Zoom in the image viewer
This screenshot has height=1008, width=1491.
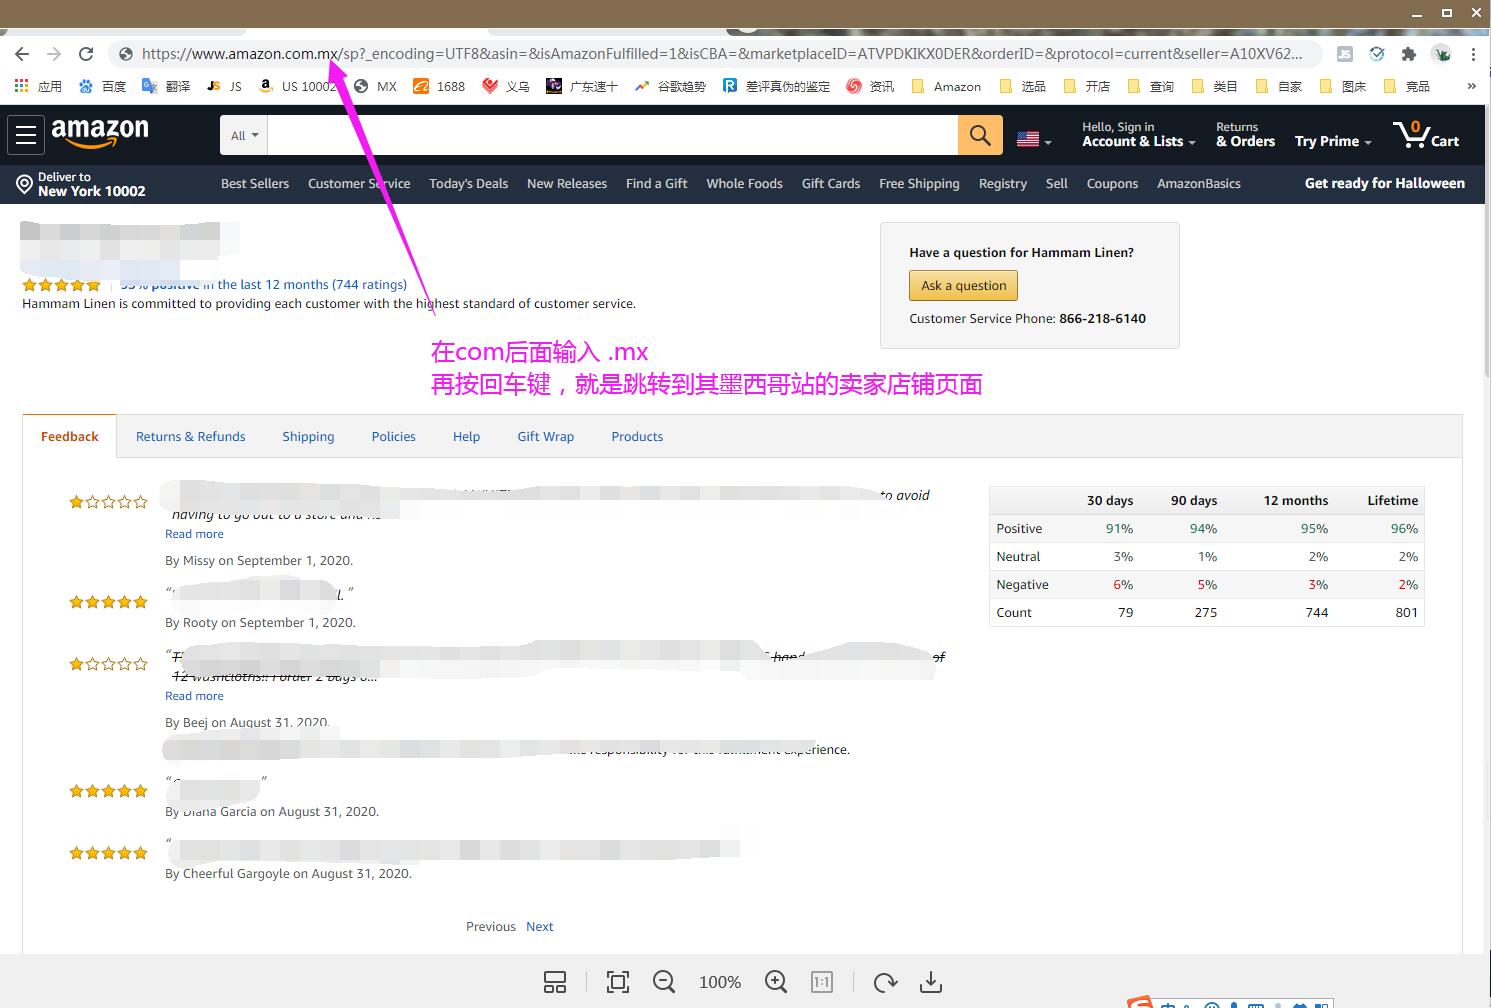[x=776, y=982]
